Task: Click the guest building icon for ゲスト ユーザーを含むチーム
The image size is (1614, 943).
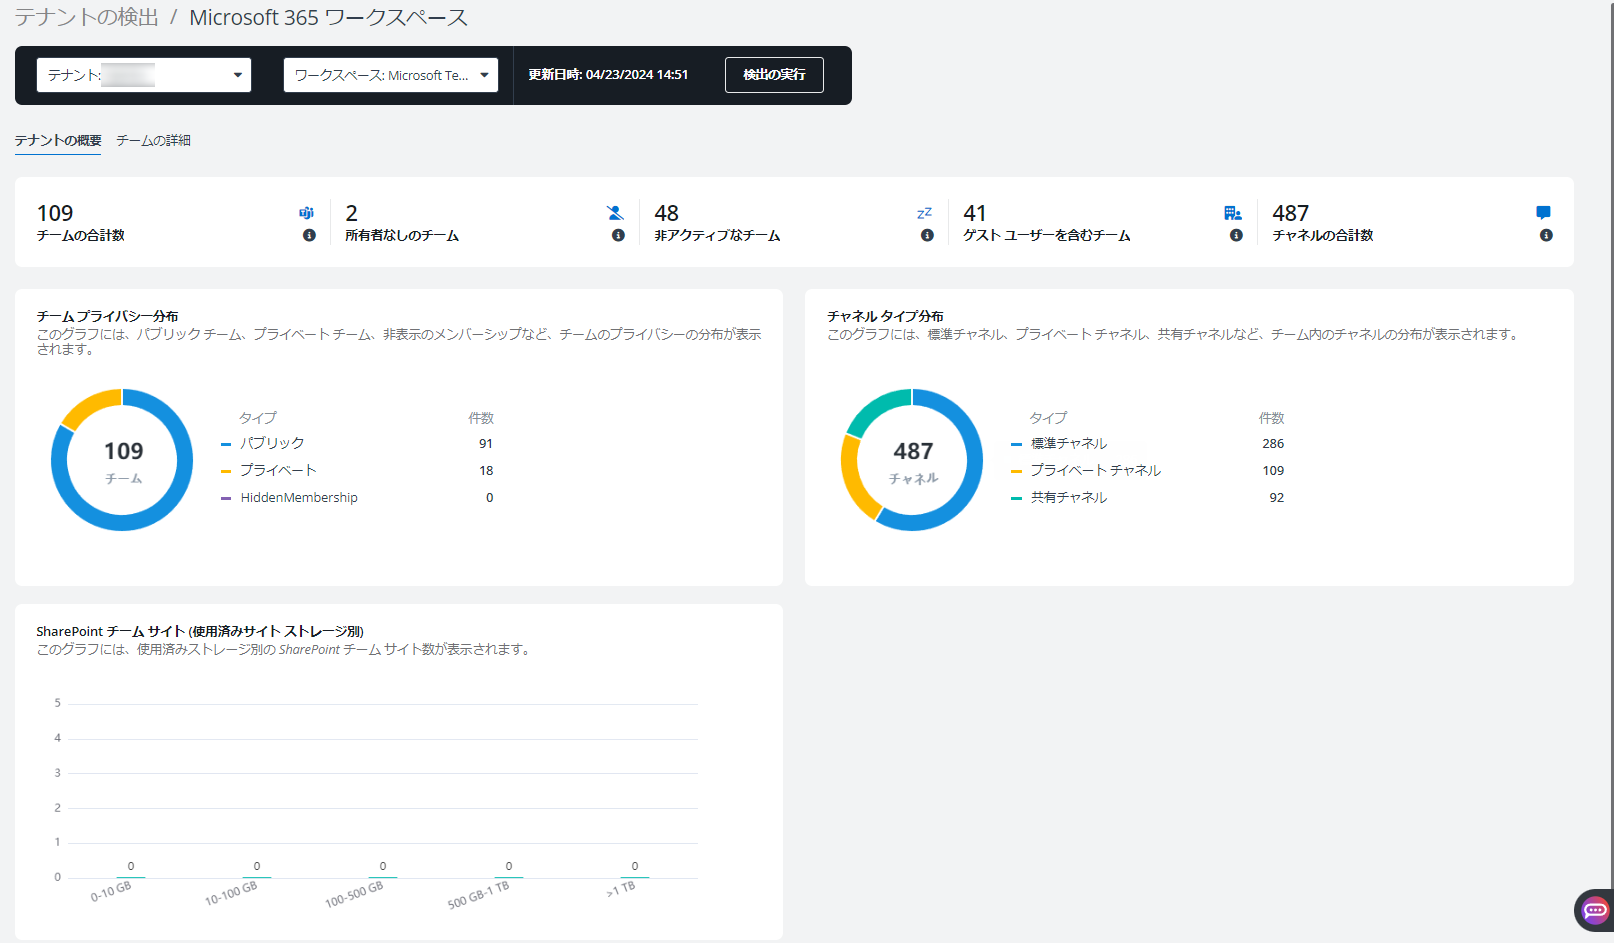Action: coord(1233,213)
